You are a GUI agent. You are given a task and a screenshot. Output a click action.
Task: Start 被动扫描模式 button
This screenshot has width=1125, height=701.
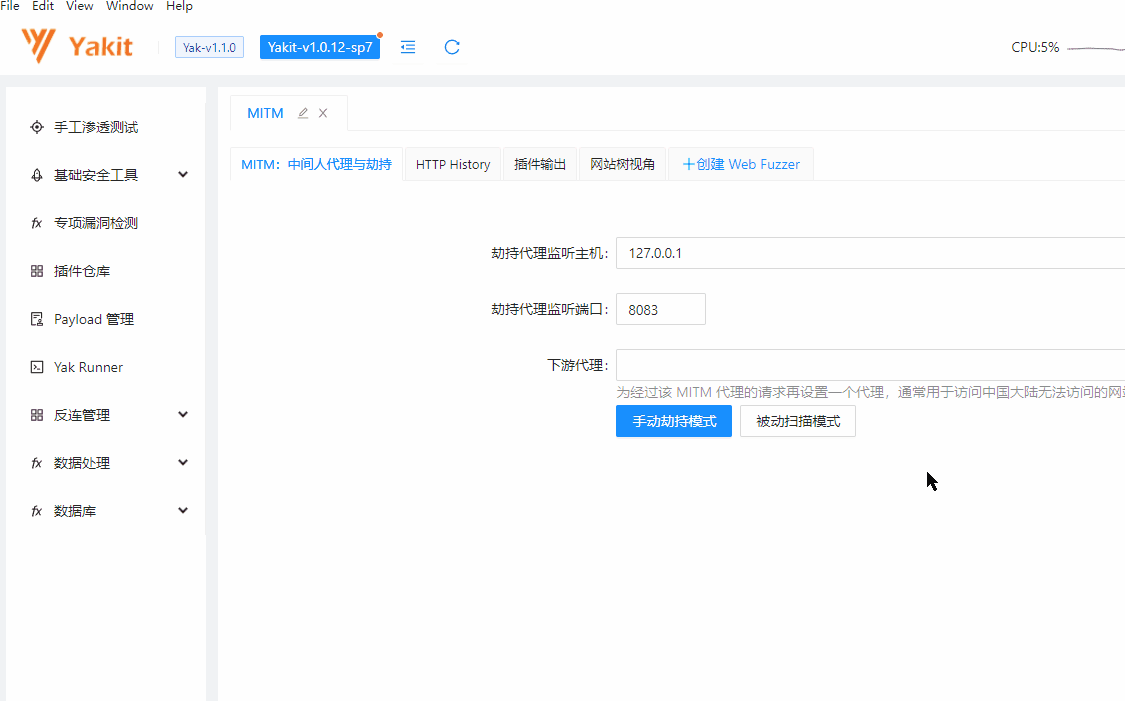point(798,421)
